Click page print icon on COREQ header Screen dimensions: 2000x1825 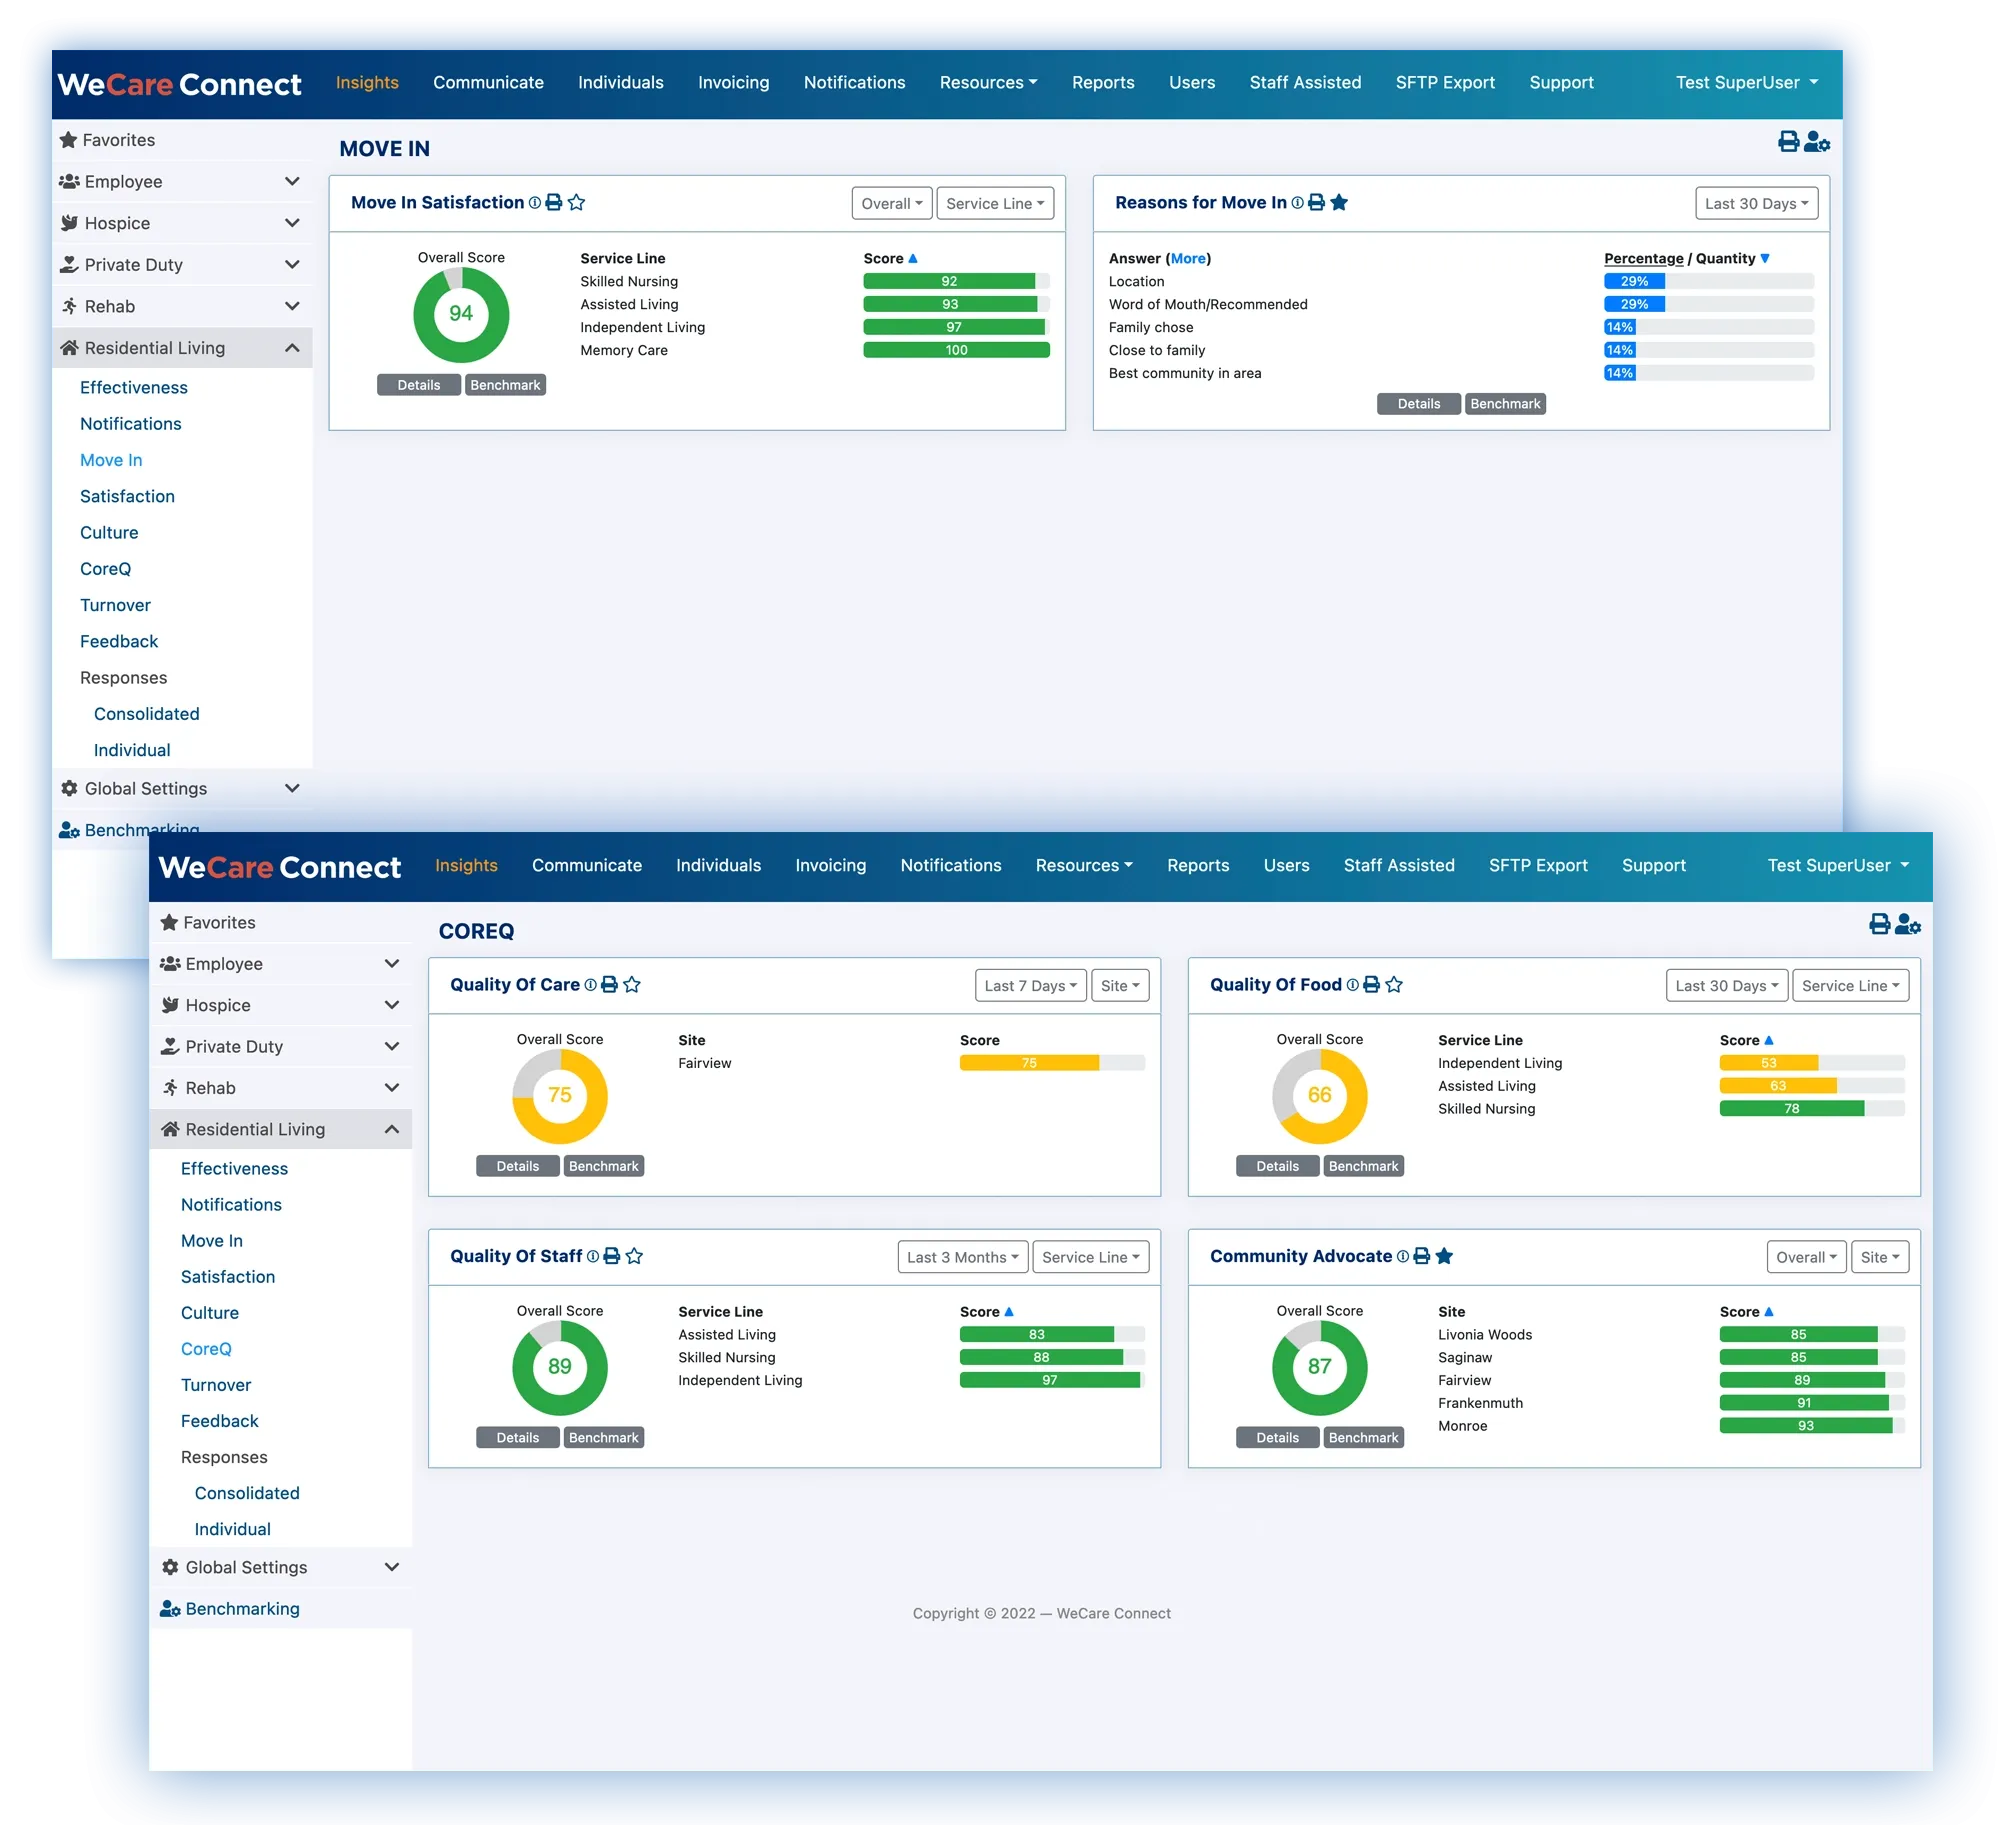[1879, 924]
